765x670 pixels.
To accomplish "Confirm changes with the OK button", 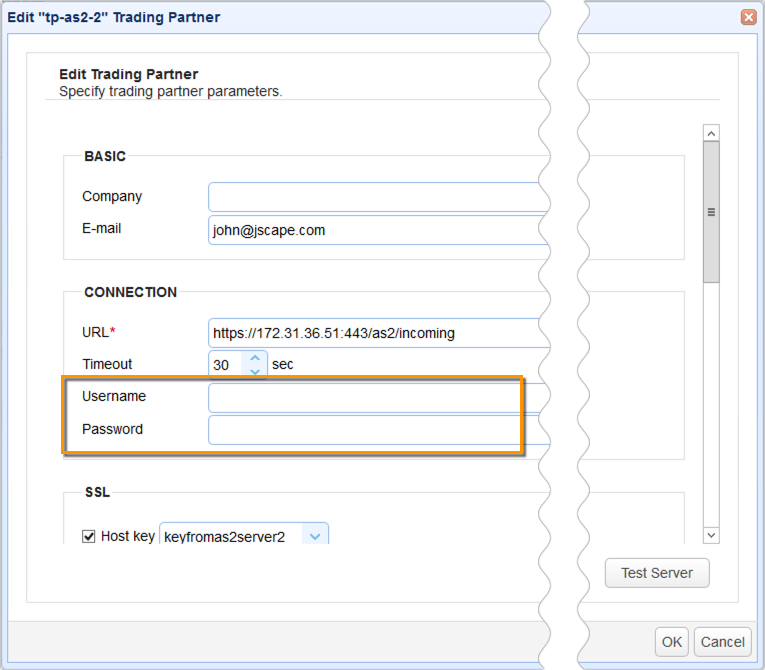I will (671, 642).
